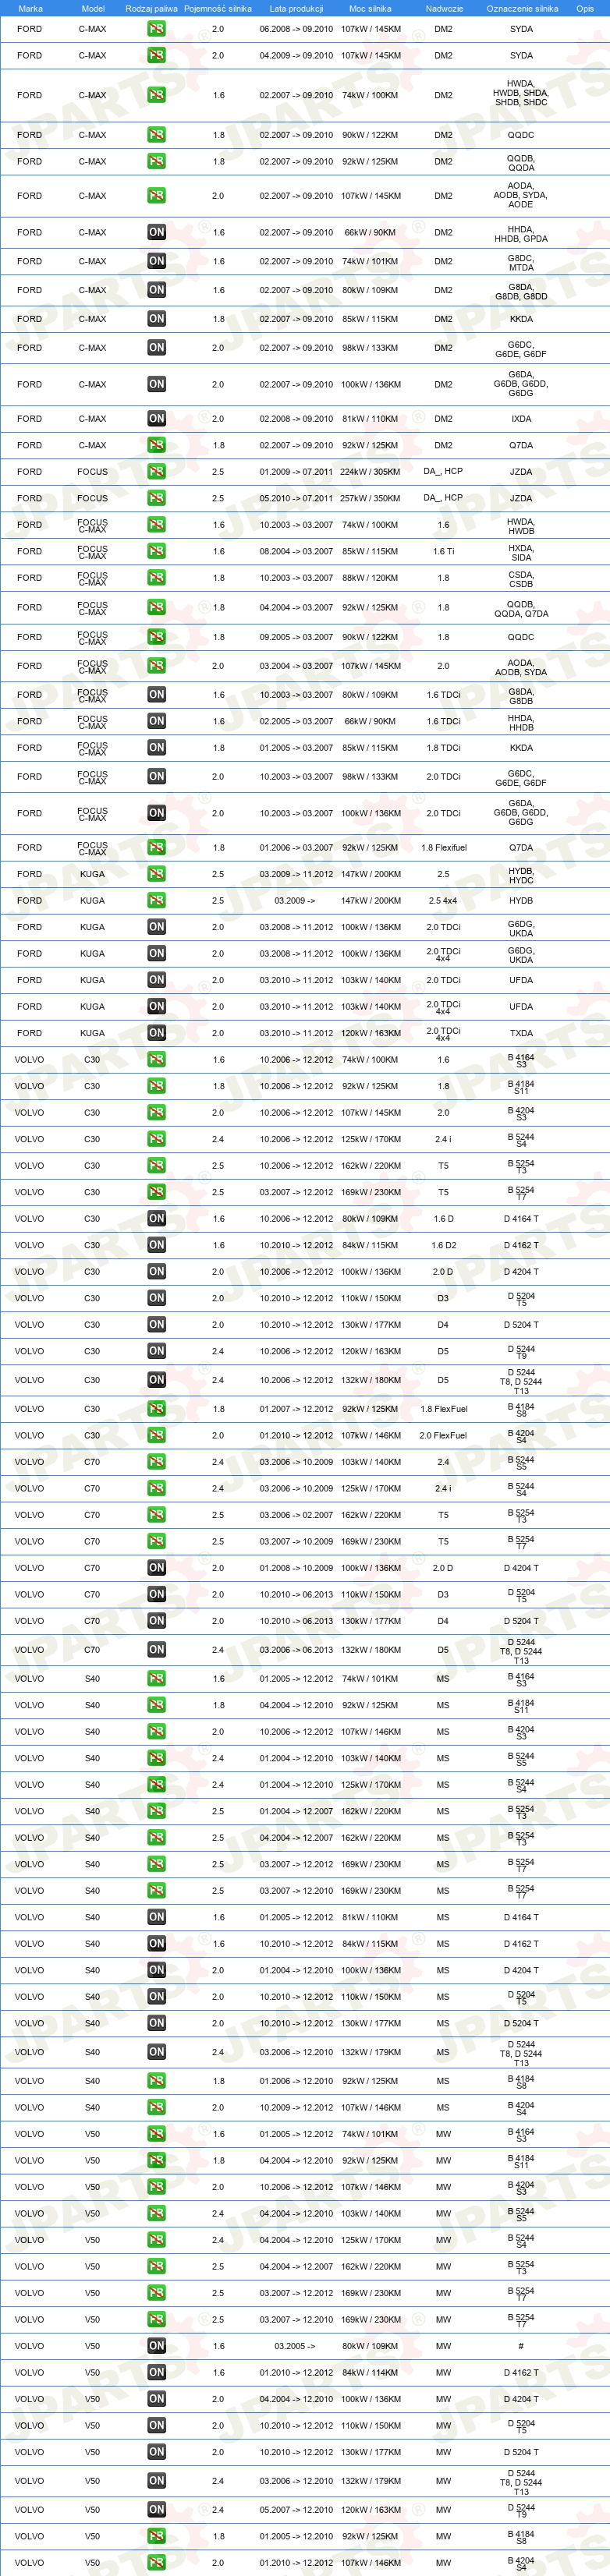Click diesel ON icon in GPDA engine row

[x=157, y=232]
